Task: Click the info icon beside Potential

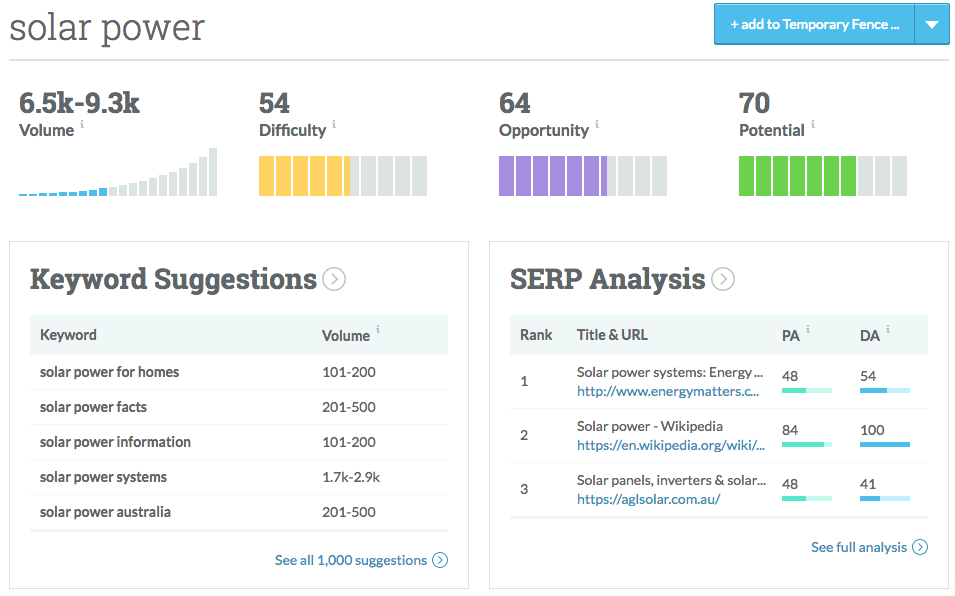Action: tap(813, 125)
